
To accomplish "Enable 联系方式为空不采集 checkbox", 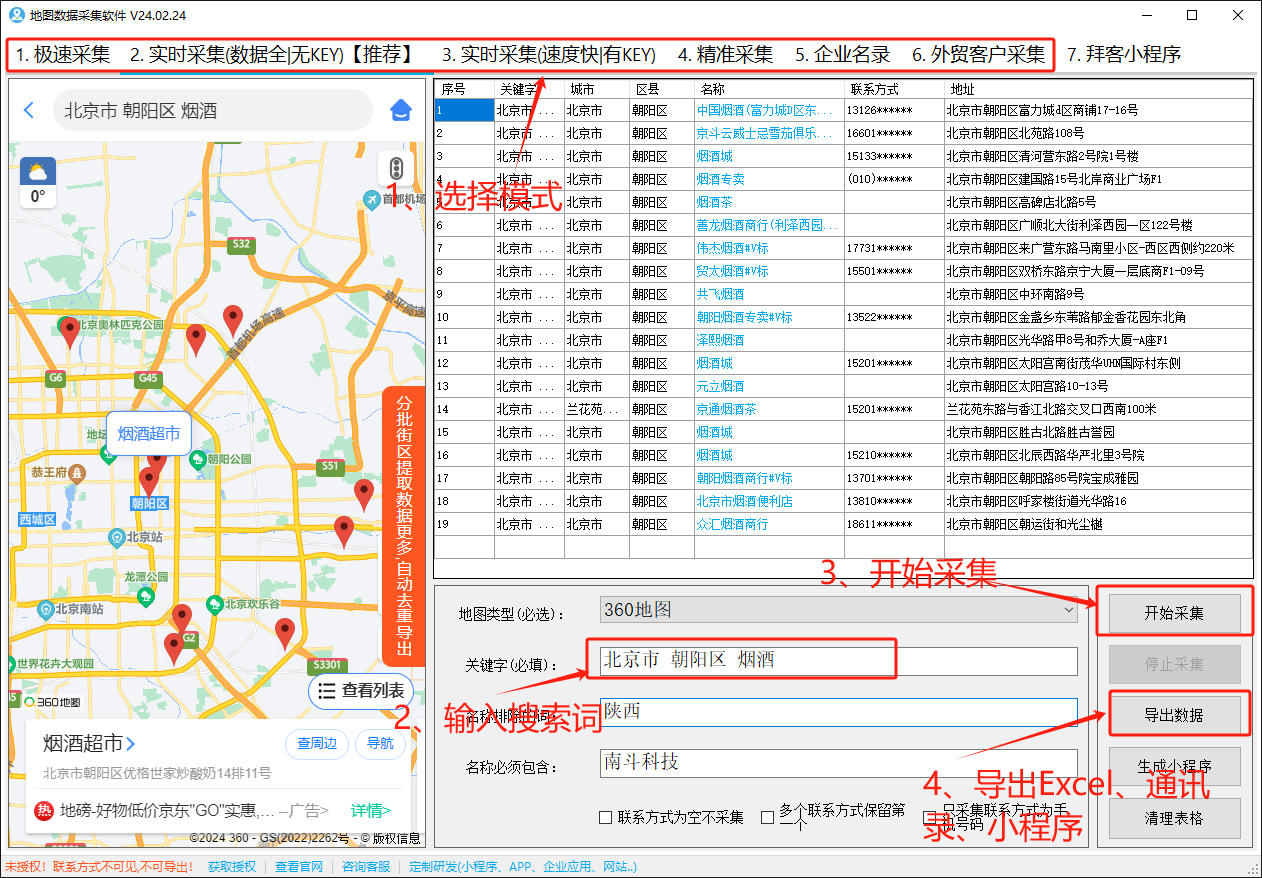I will (605, 817).
